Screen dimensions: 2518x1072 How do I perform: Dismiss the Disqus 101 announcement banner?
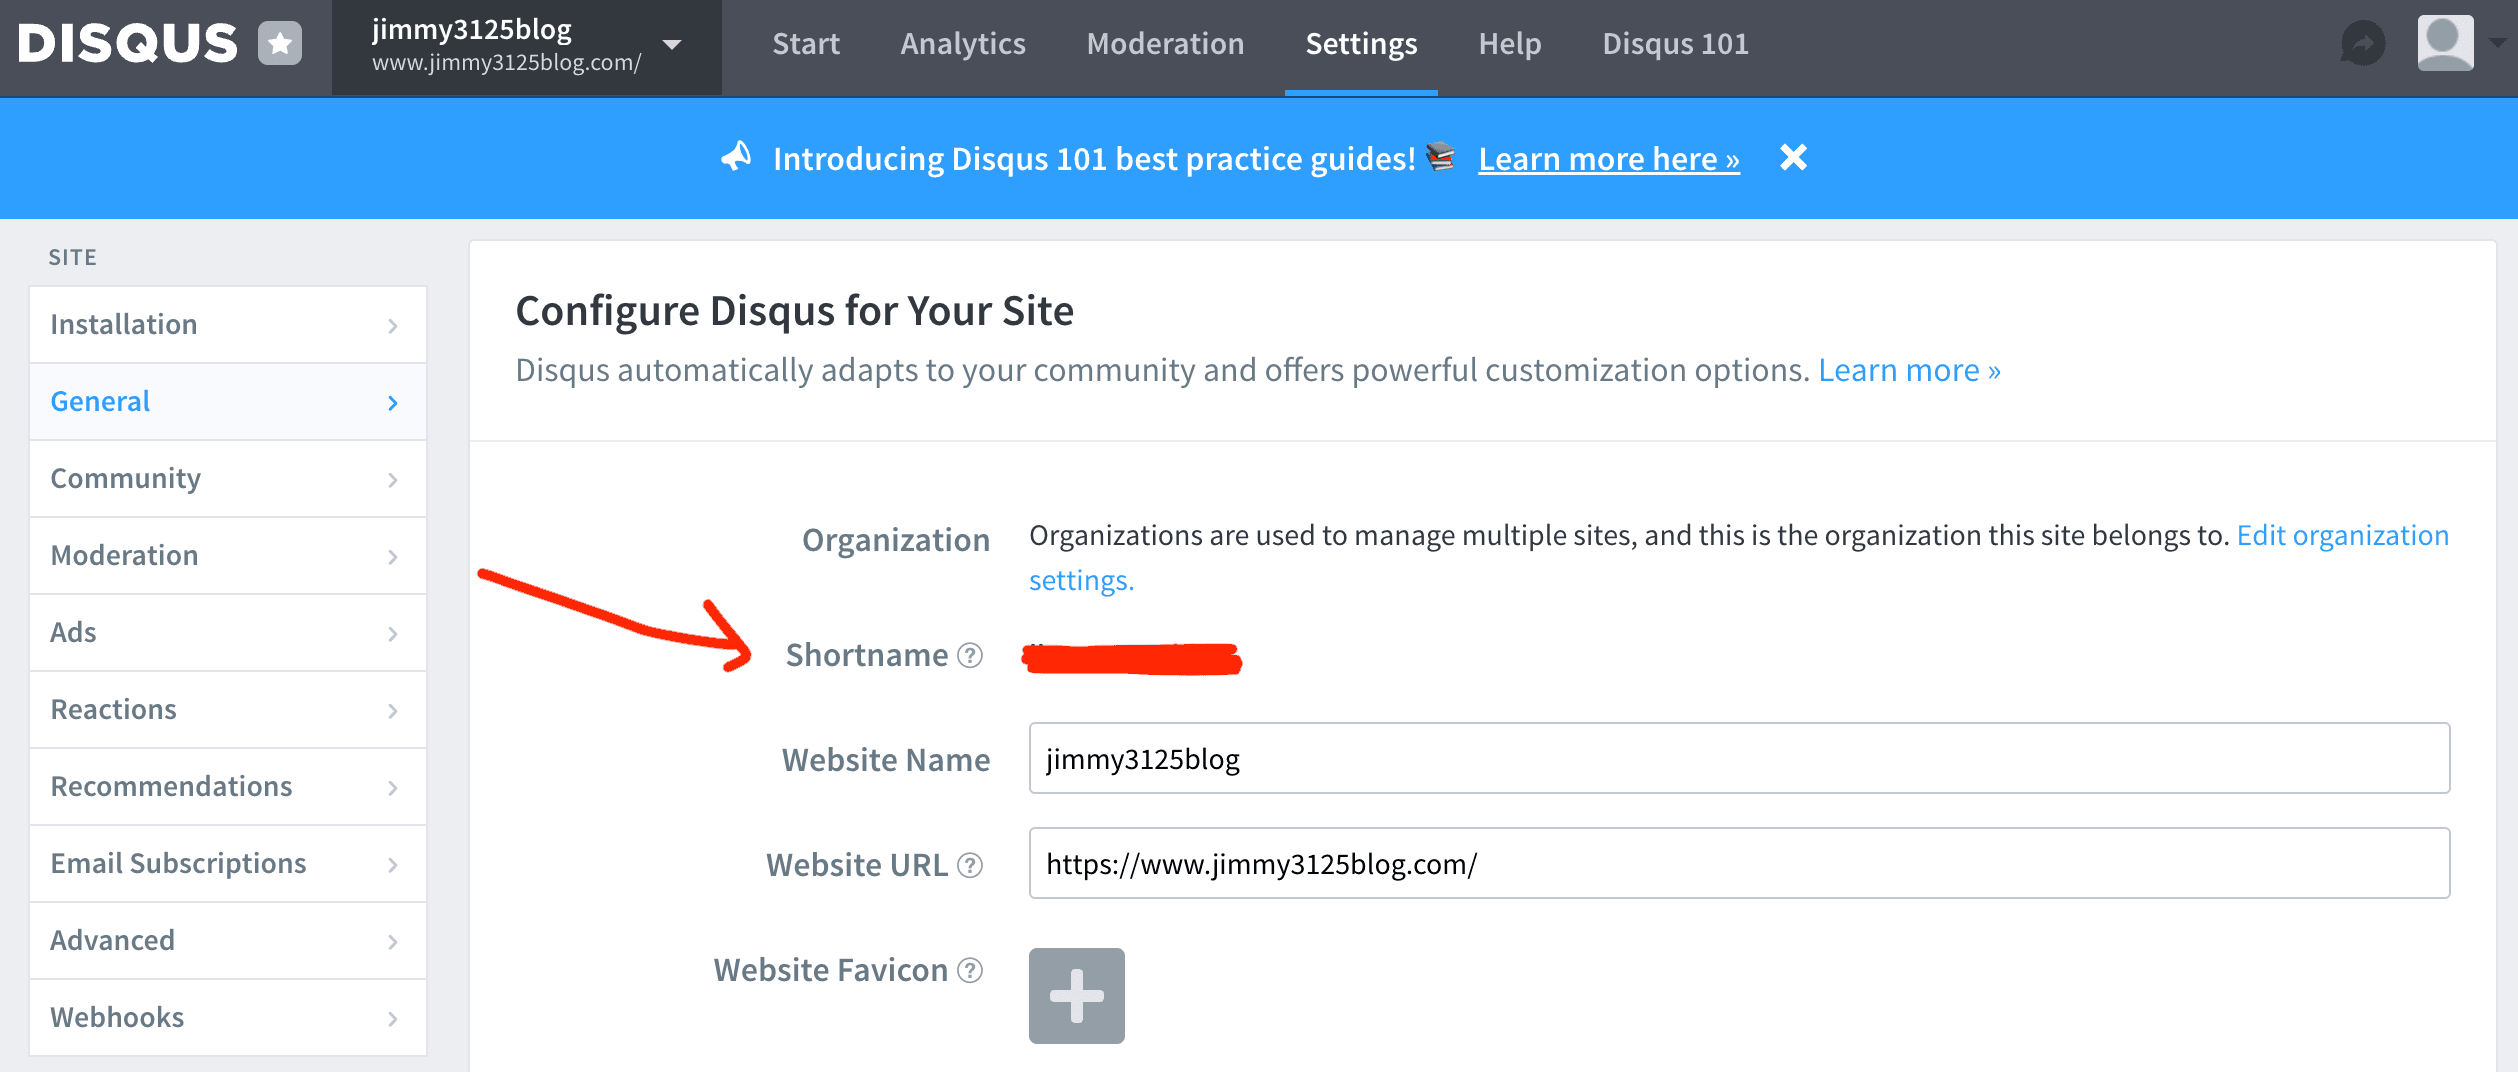click(1793, 158)
